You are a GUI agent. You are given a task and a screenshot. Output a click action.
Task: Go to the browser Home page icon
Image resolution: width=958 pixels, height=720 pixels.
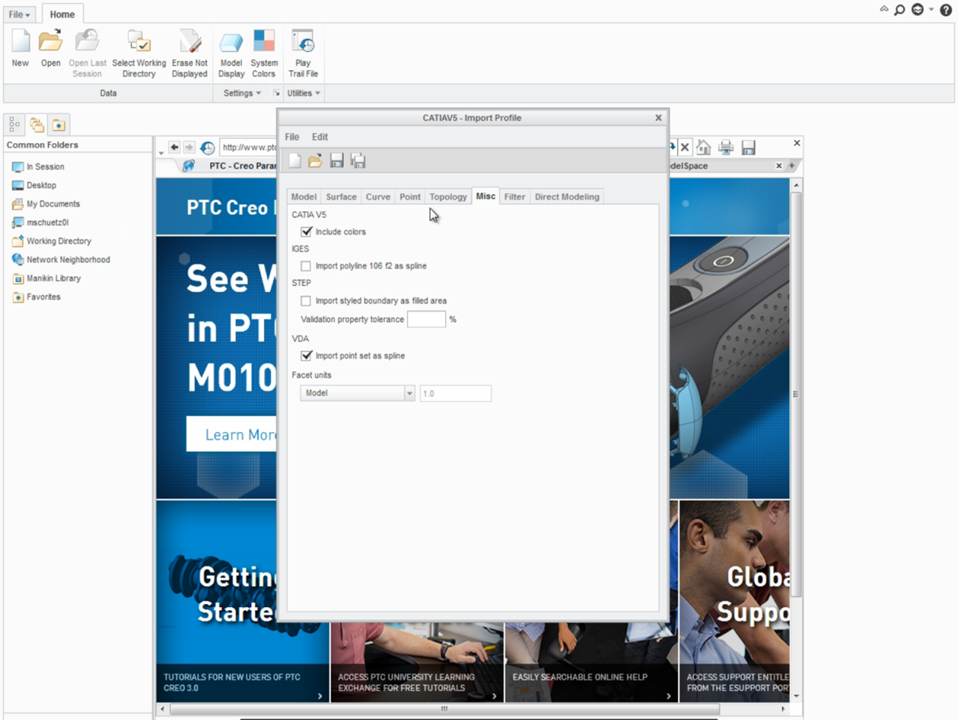coord(703,147)
